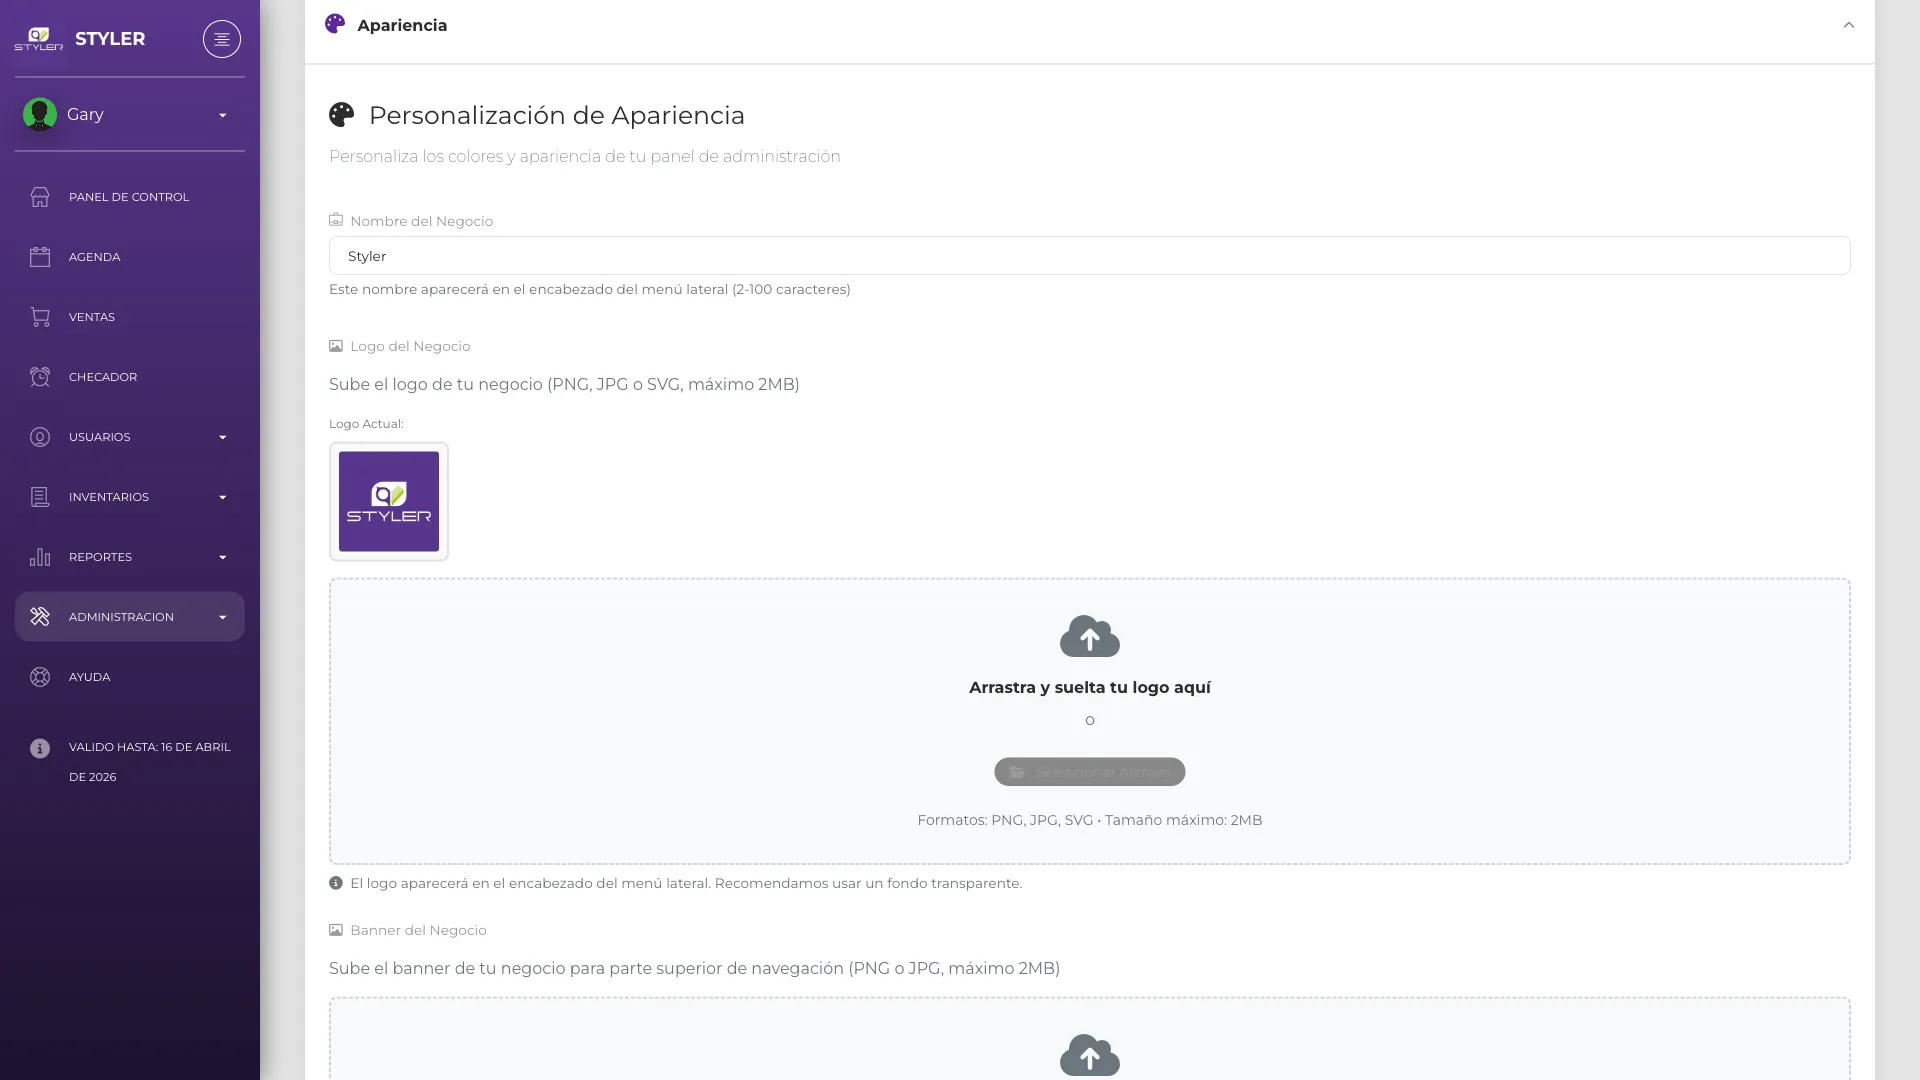Click the Panel de Control store icon
The image size is (1920, 1080).
click(40, 197)
